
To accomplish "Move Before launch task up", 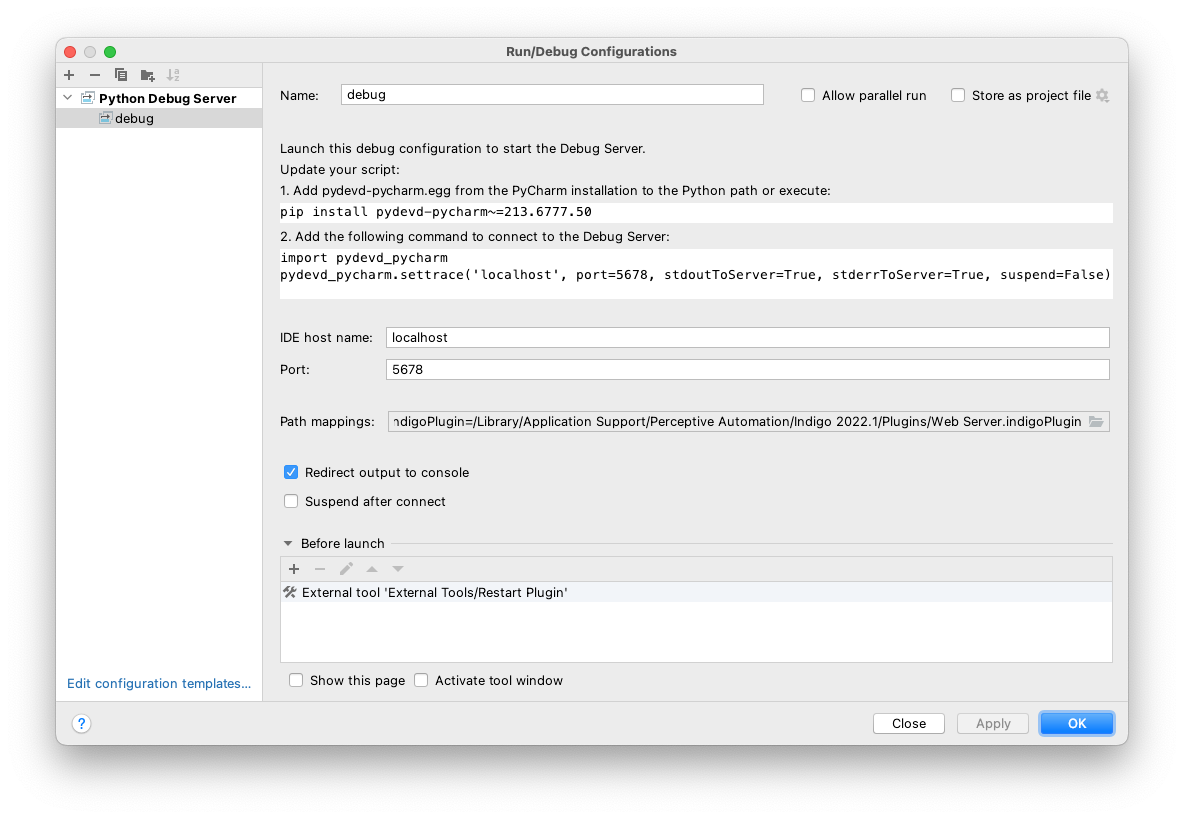I will point(372,568).
